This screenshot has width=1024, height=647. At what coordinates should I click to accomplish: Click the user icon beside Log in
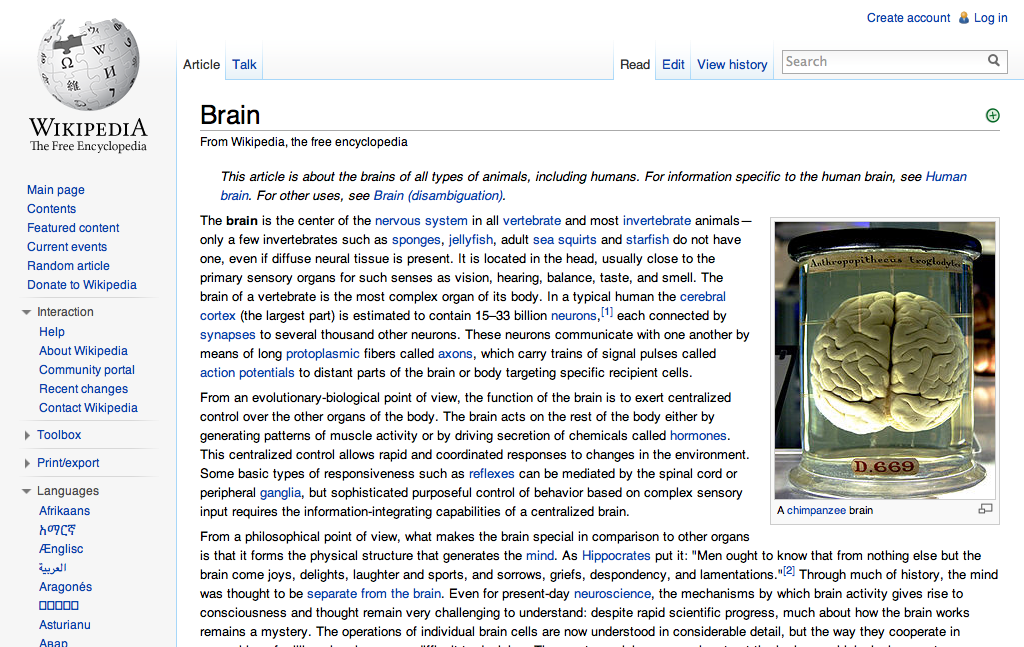(x=963, y=18)
